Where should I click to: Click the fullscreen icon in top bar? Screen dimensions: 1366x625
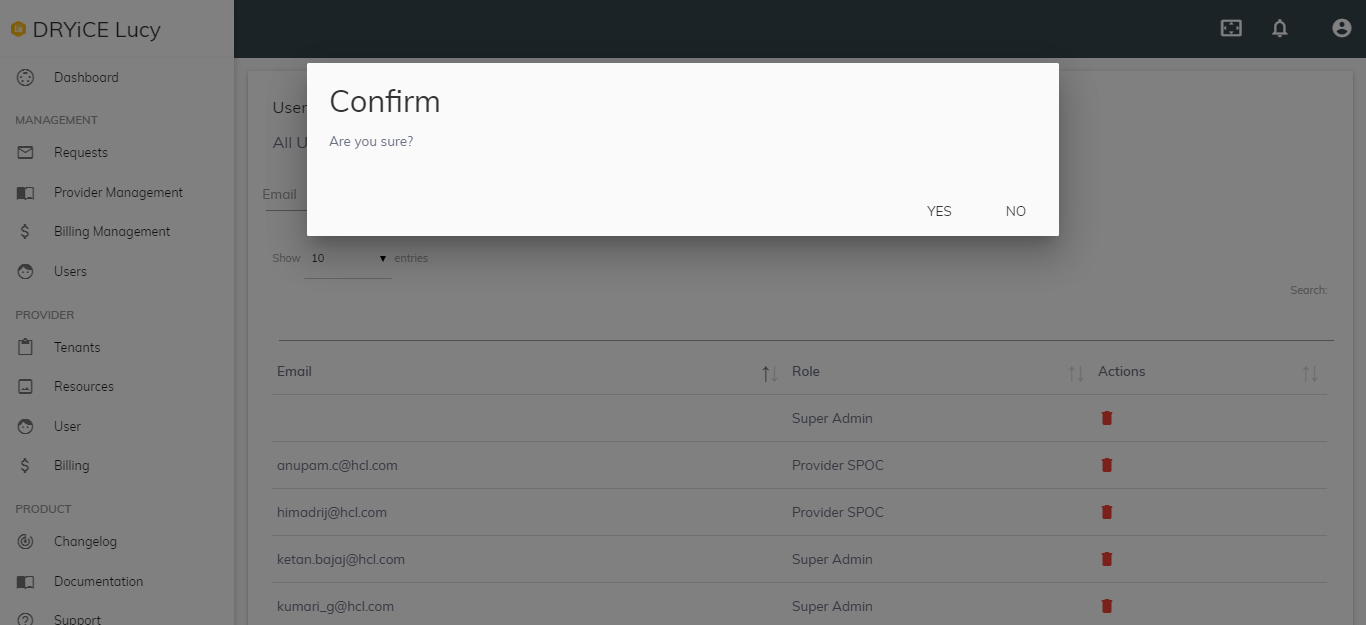tap(1231, 28)
